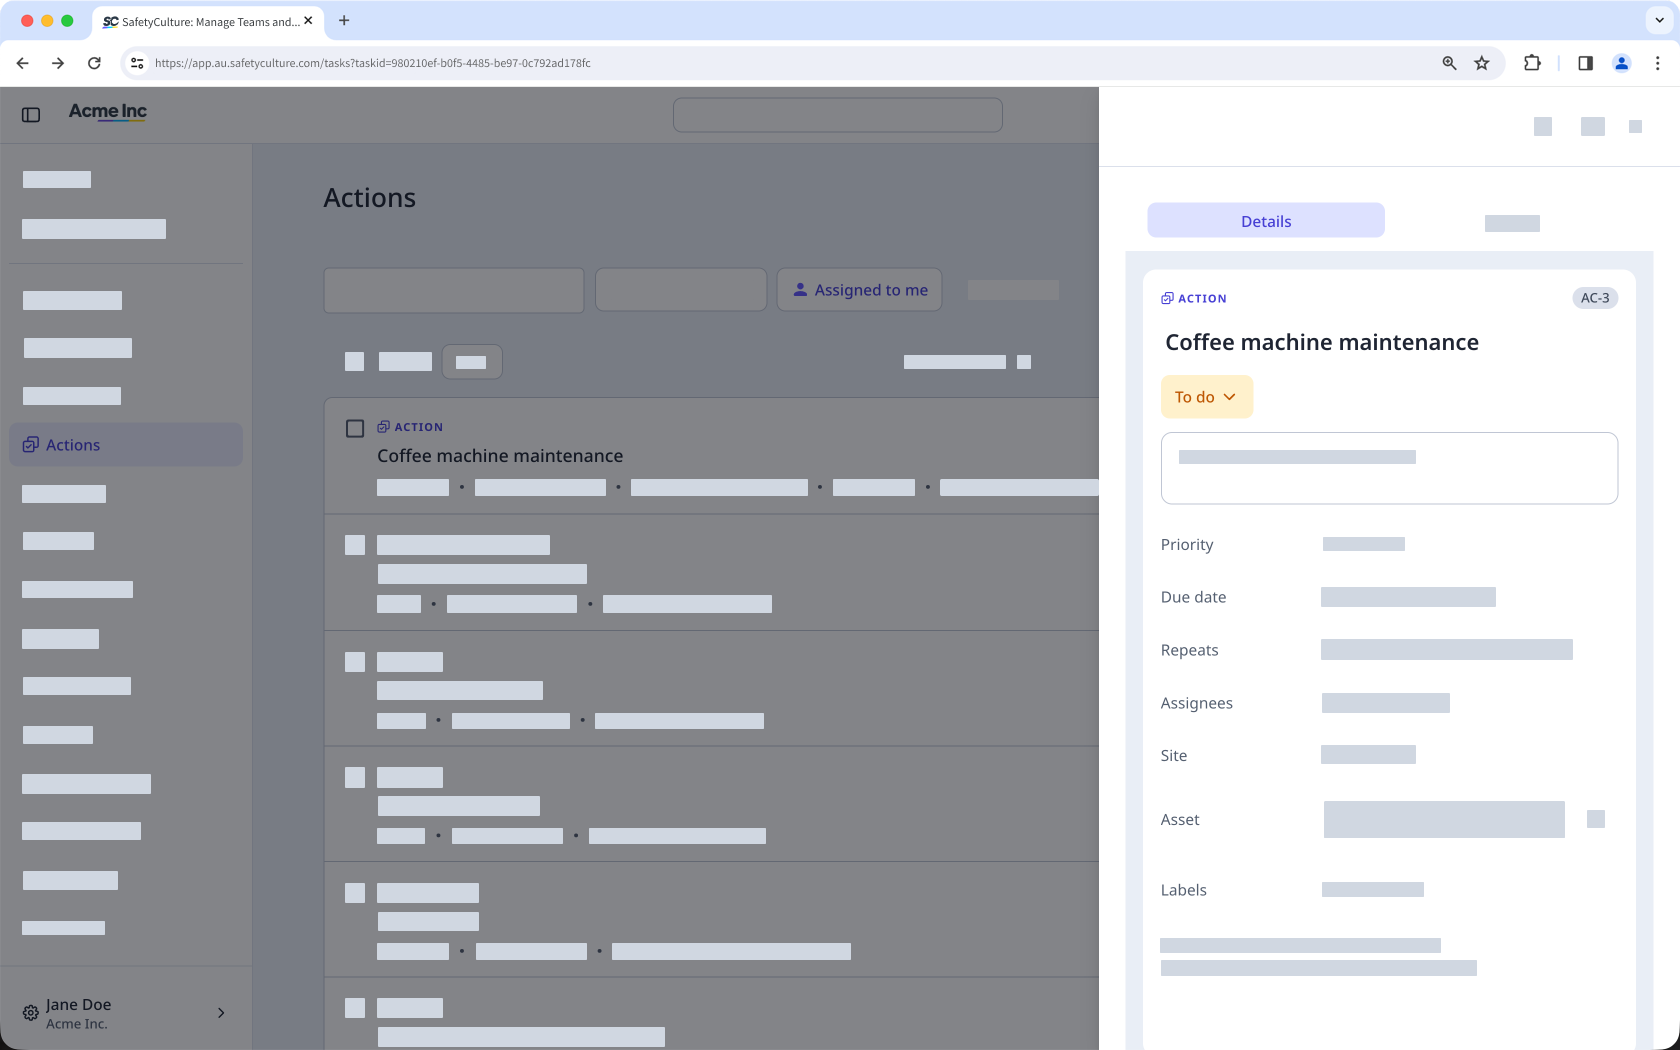
Task: Open the Coffee machine maintenance action row
Action: (711, 456)
